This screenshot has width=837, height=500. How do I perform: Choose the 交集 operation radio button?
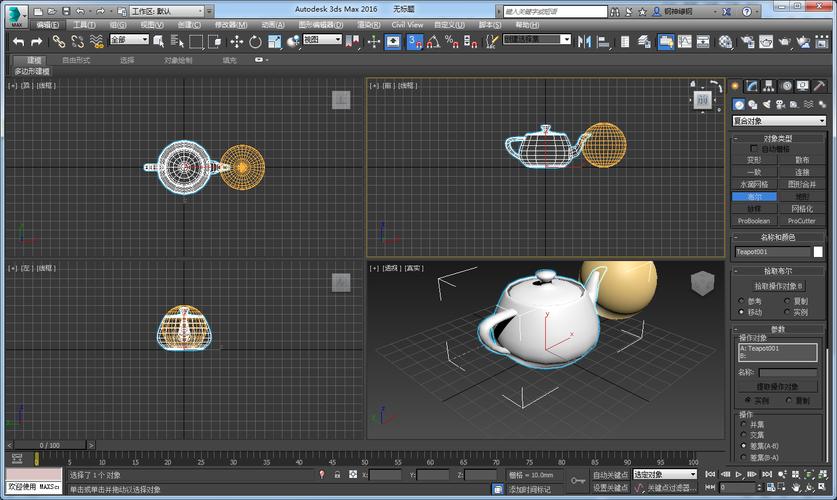[742, 435]
